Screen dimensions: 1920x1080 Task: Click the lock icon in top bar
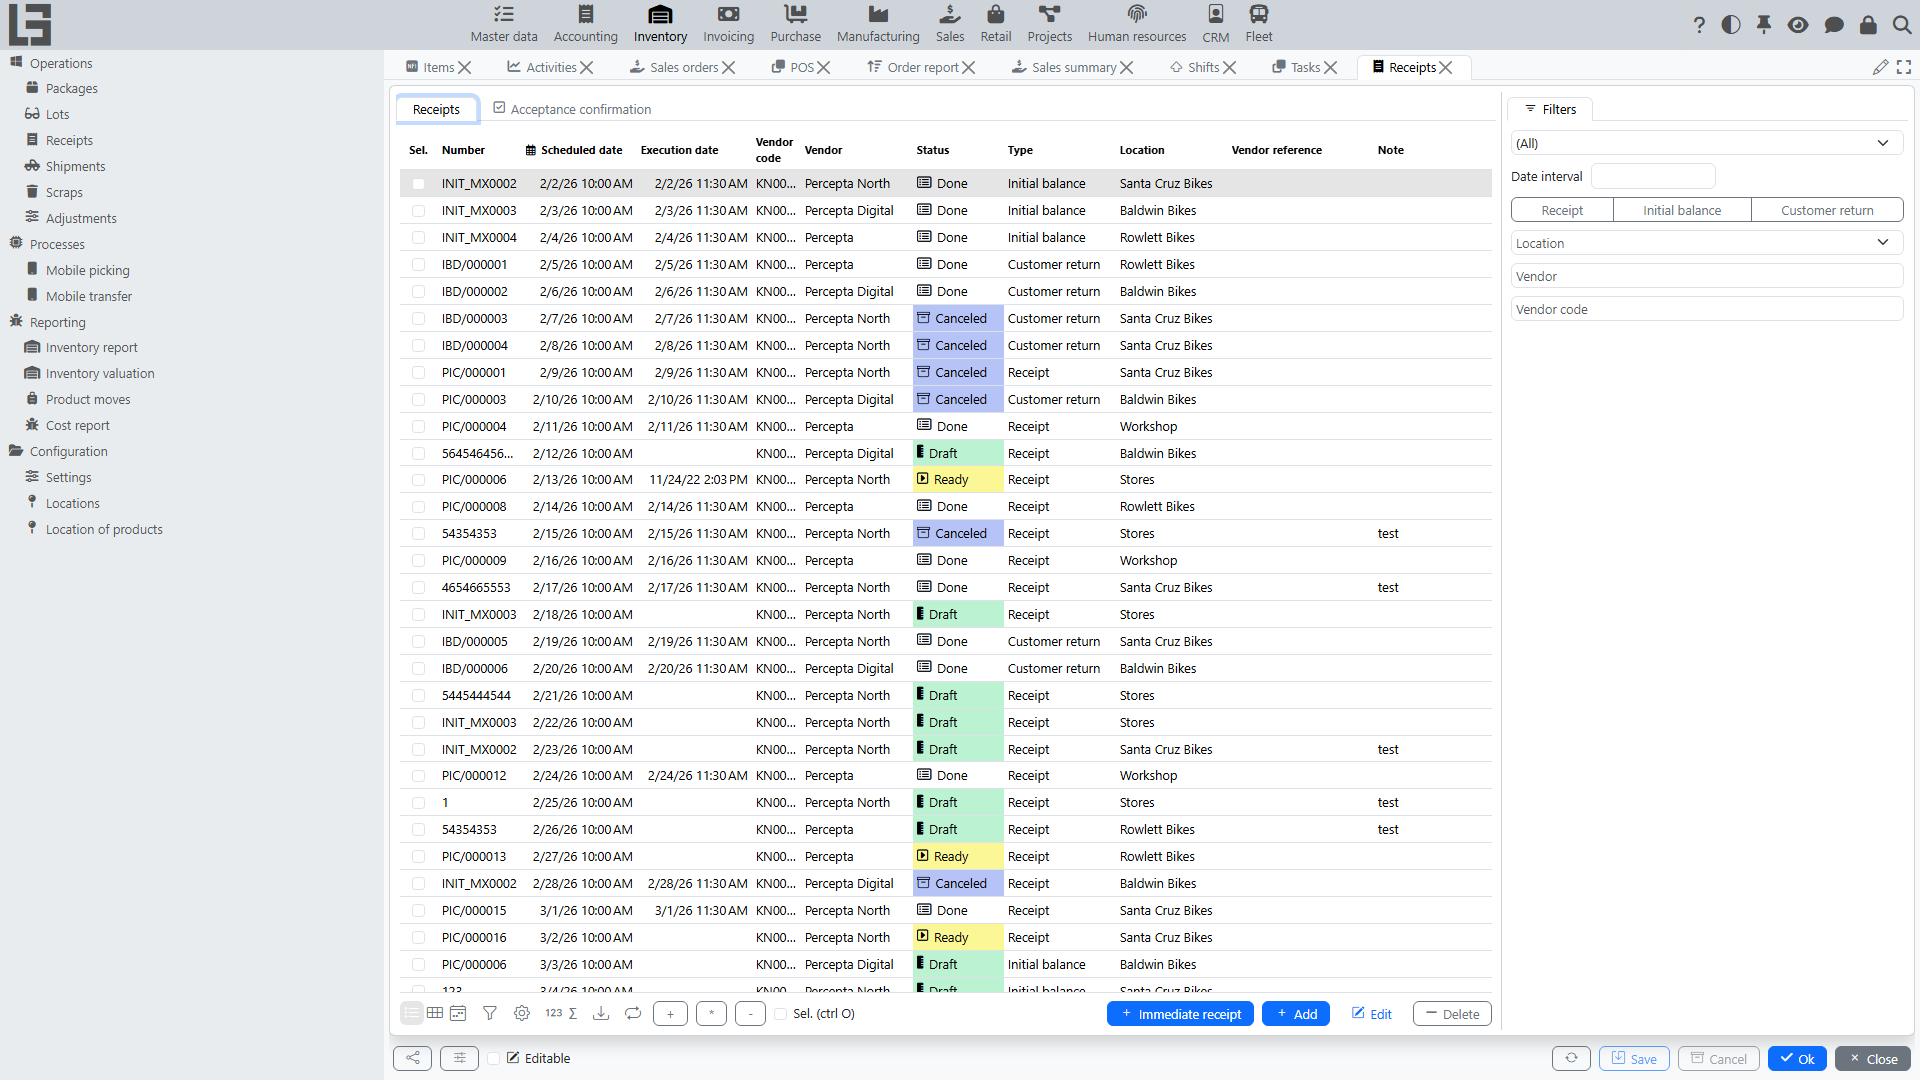point(1868,25)
